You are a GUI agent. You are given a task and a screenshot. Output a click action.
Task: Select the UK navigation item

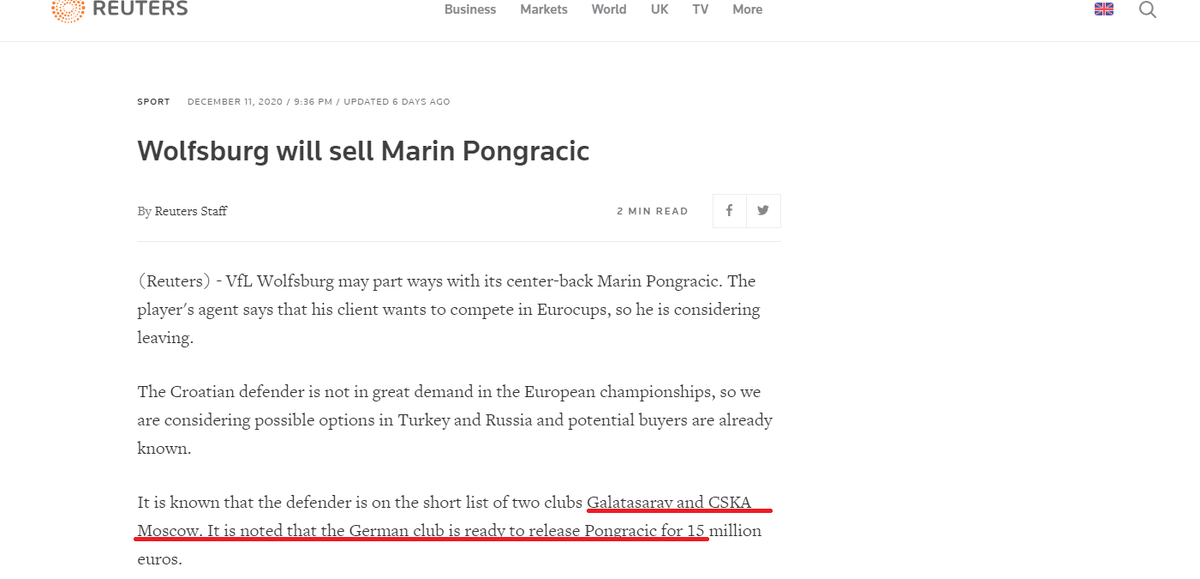tap(659, 9)
